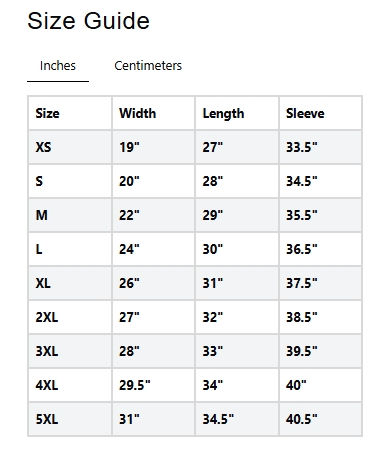Click the Size Guide heading
Viewport: 391px width, 462px height.
88,21
